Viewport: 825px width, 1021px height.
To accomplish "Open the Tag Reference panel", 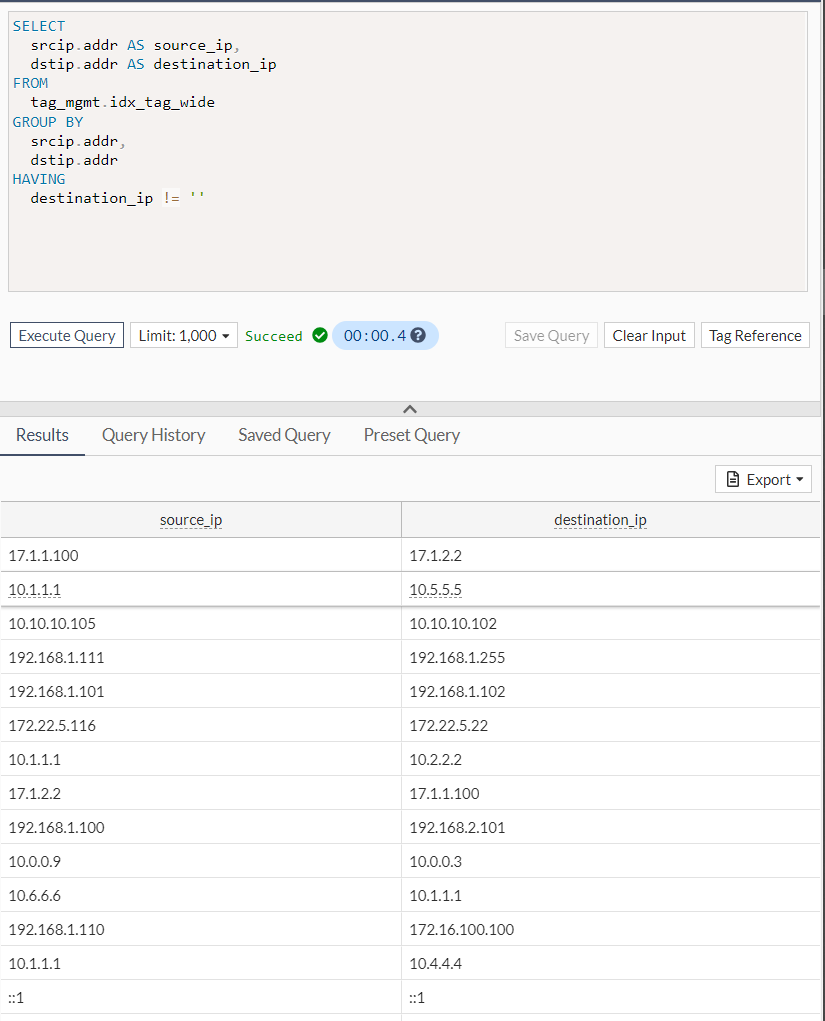I will 754,335.
